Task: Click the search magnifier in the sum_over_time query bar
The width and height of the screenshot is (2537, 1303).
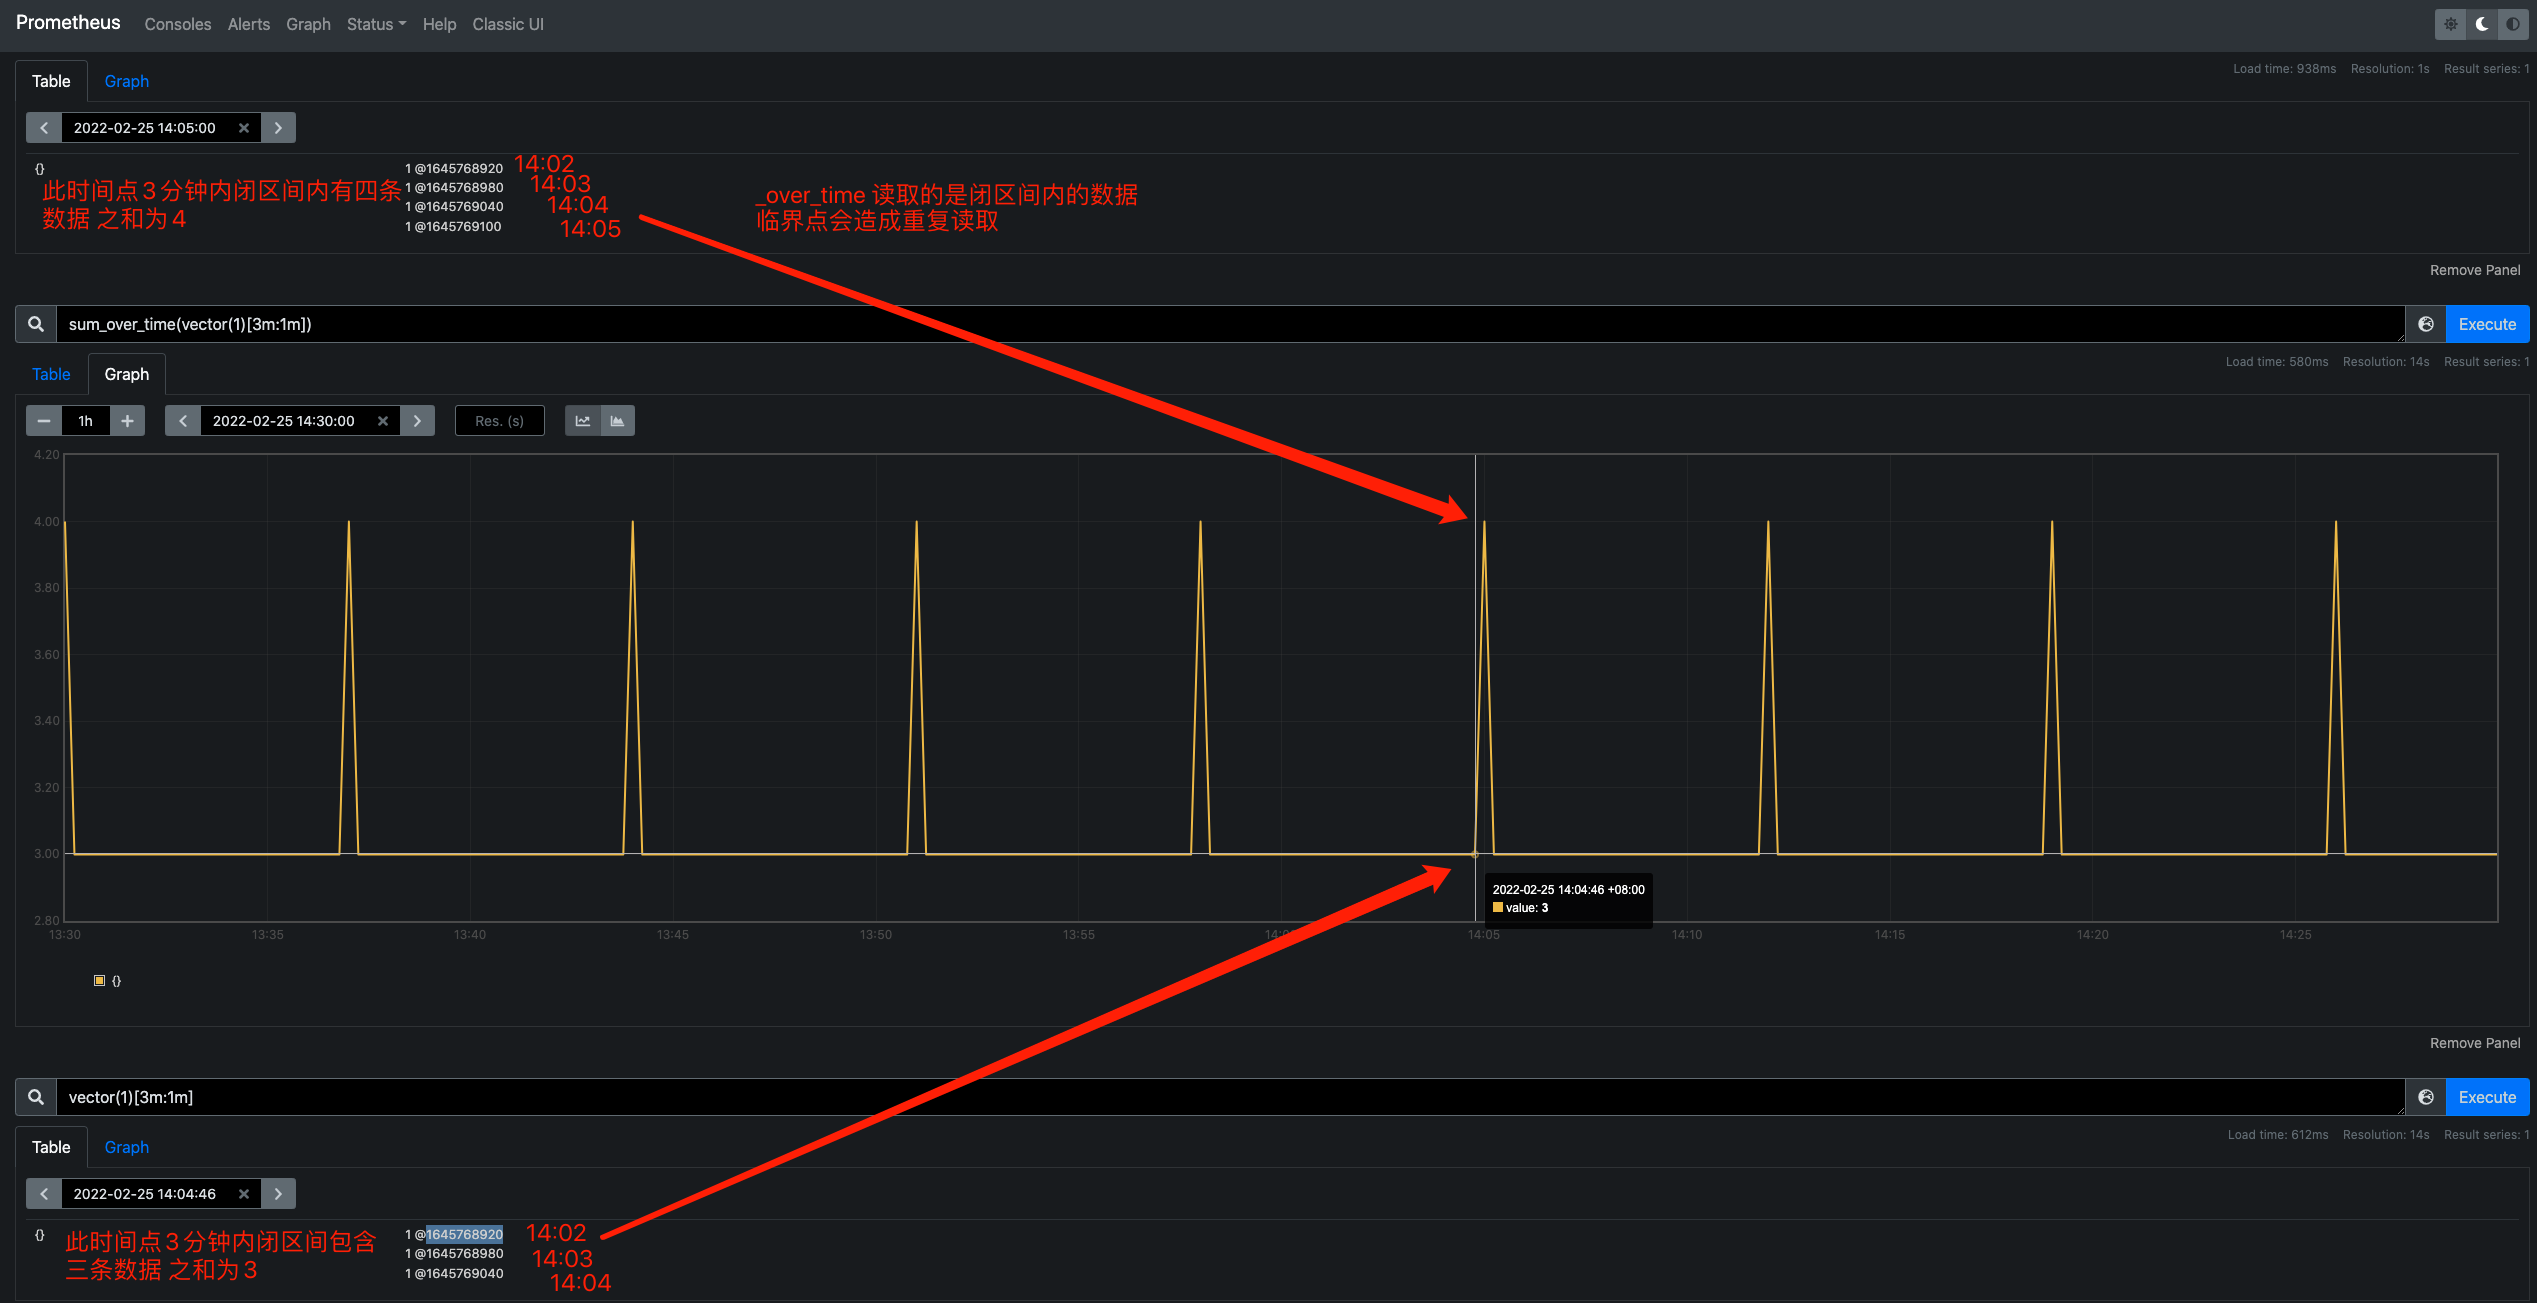Action: [35, 324]
